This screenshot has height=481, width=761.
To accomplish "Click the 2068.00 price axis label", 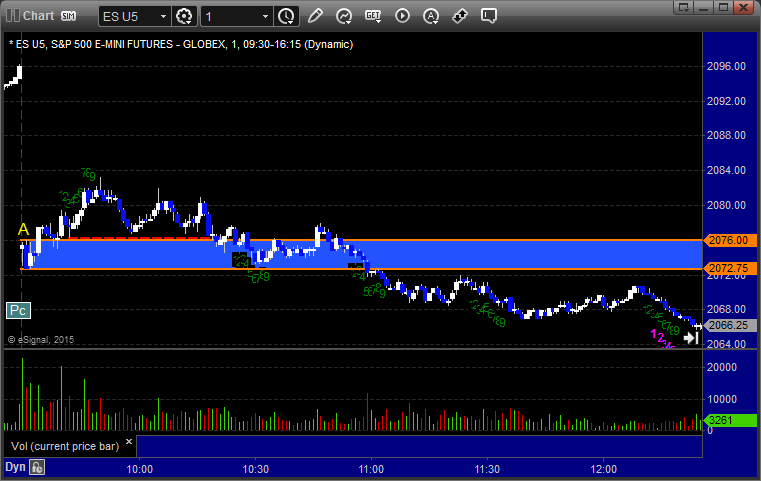I will [x=726, y=309].
